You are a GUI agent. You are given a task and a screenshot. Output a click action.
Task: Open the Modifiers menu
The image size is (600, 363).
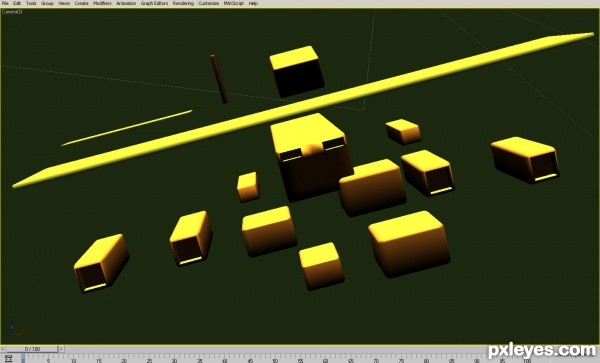point(103,3)
